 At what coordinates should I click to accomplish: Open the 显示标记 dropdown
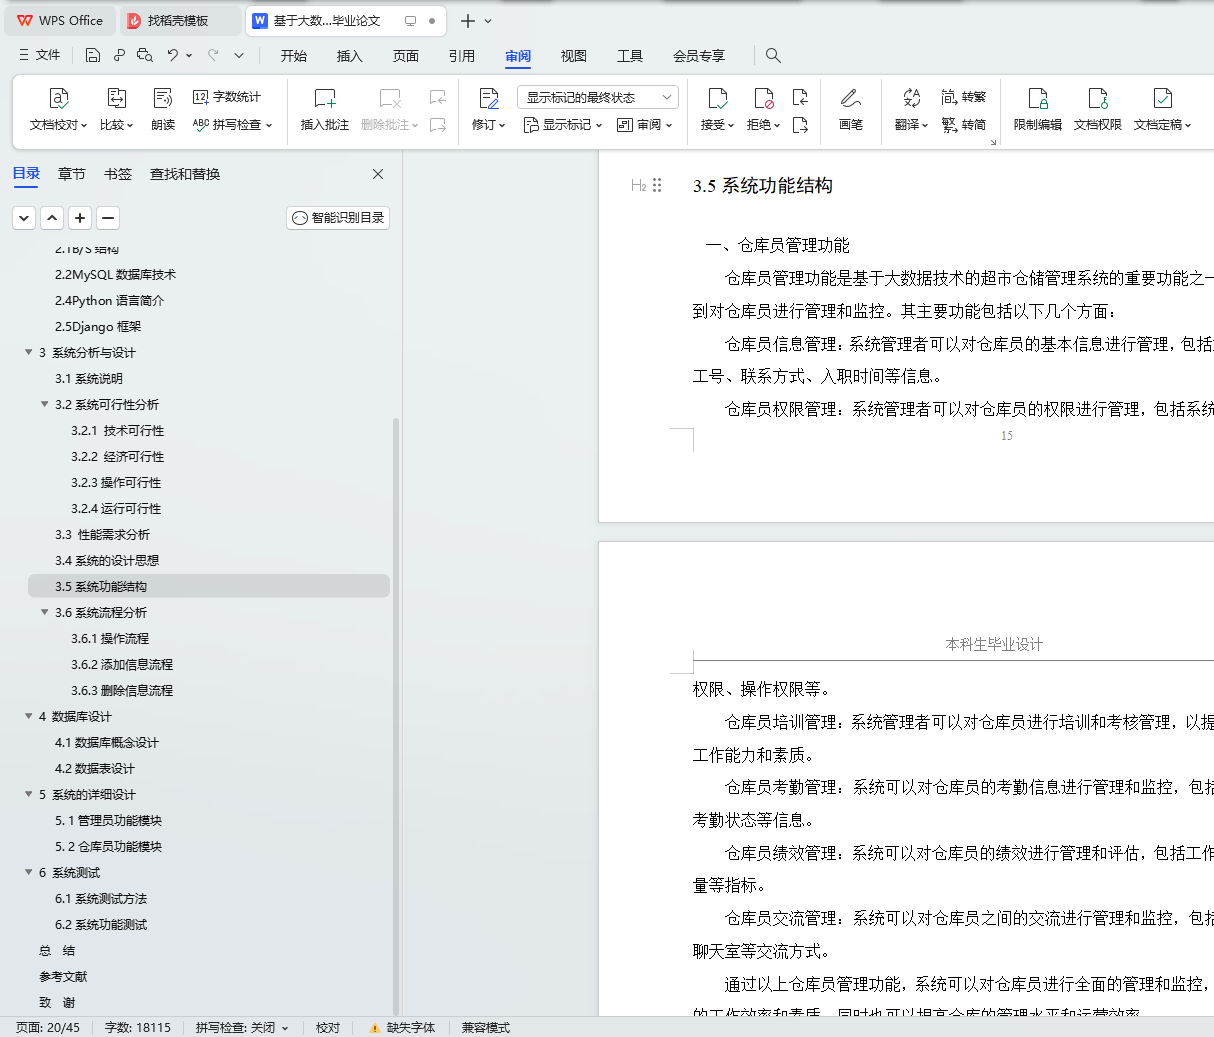(563, 125)
